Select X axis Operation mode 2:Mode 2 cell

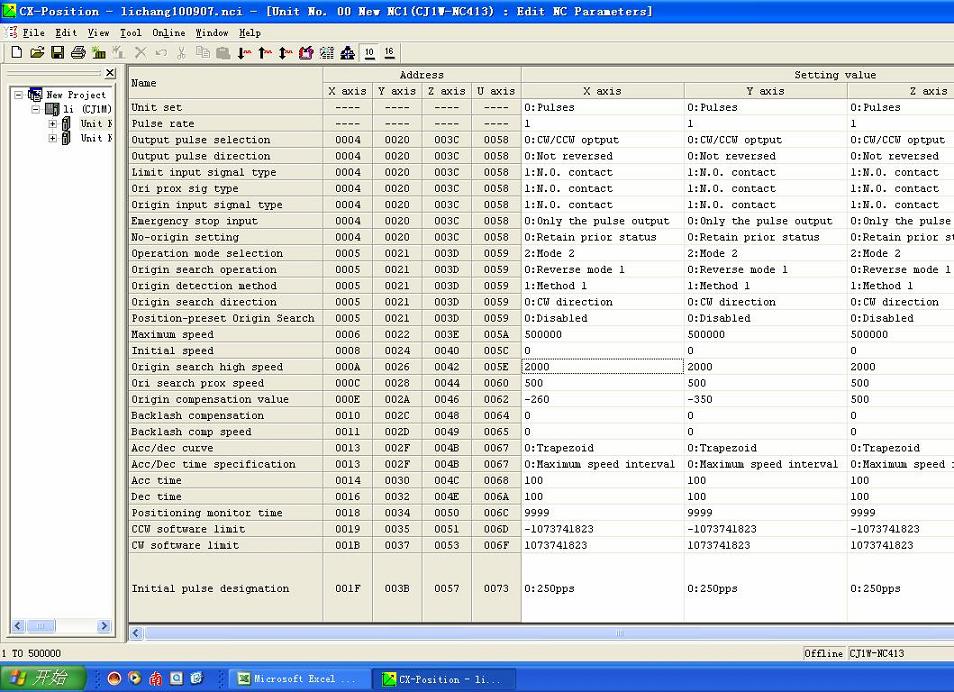point(602,254)
